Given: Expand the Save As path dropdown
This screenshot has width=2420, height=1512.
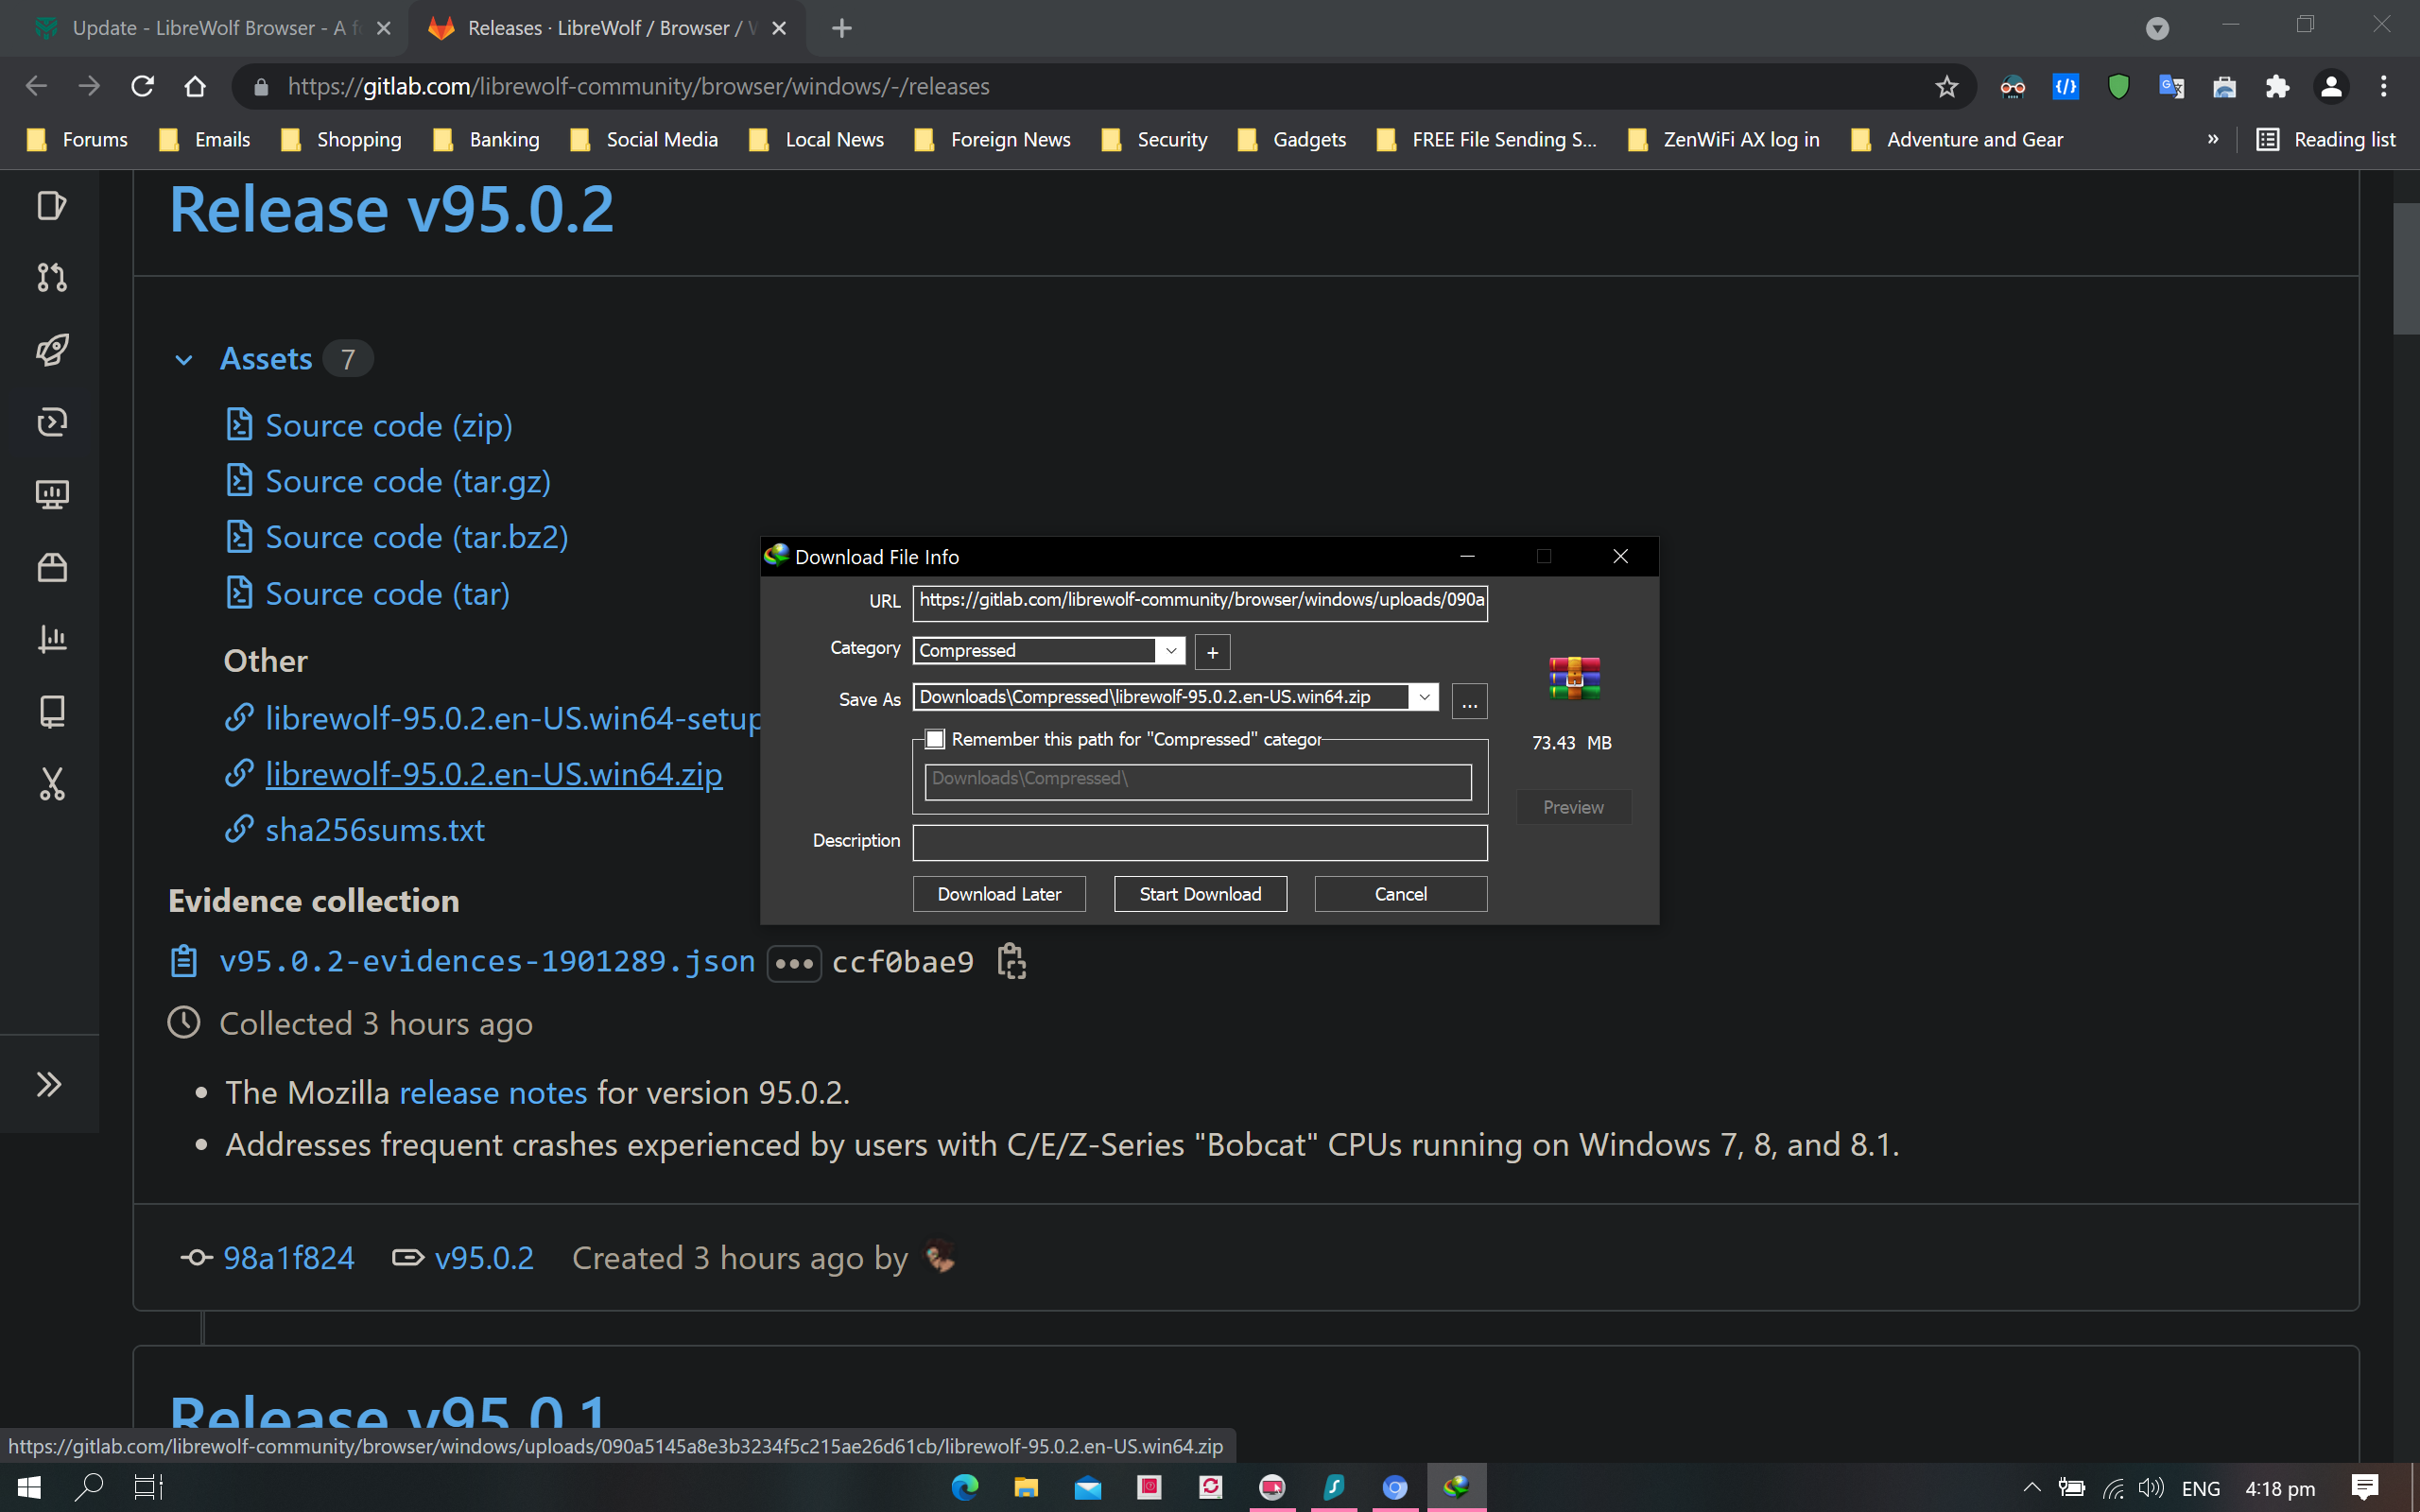Looking at the screenshot, I should pyautogui.click(x=1423, y=697).
